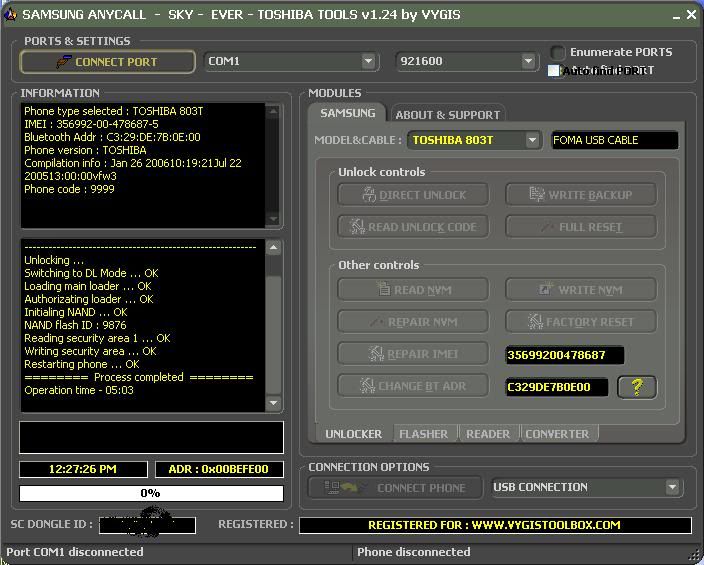Click the log panel scroll up arrow
The image size is (704, 565).
tap(273, 247)
